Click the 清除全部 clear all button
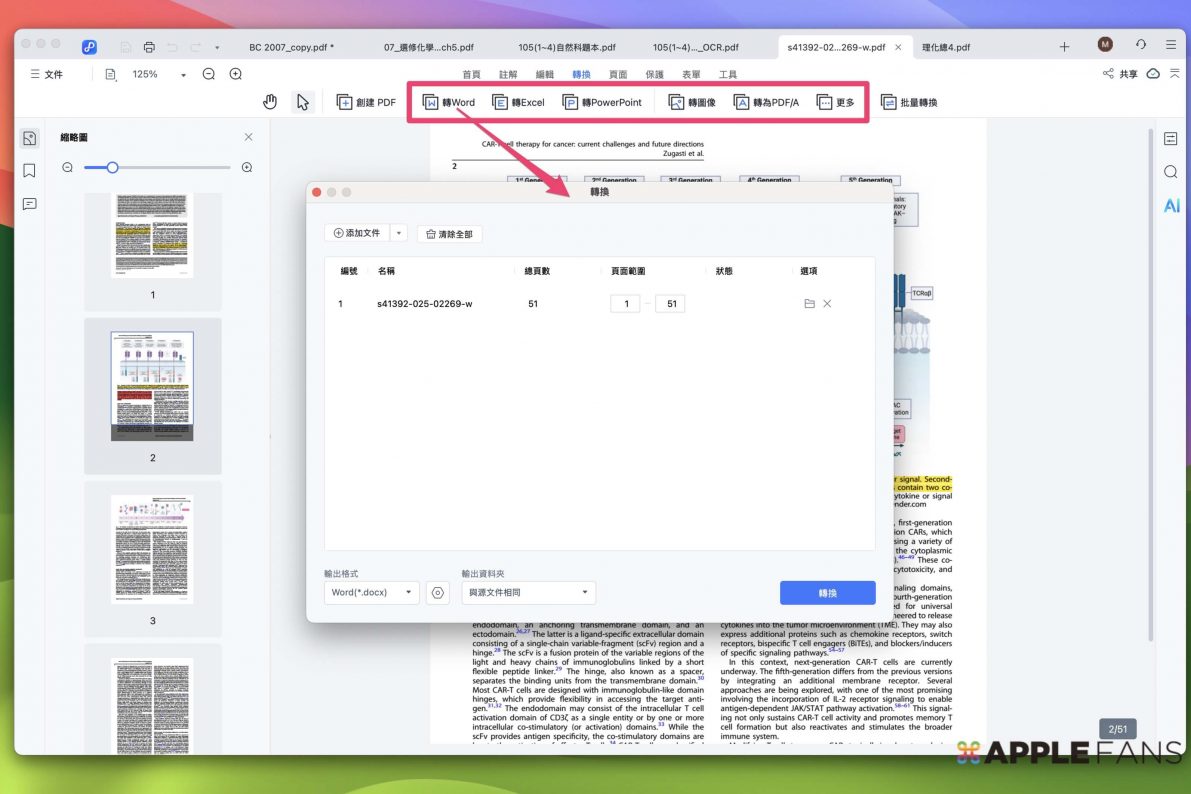The height and width of the screenshot is (794, 1191). [449, 234]
